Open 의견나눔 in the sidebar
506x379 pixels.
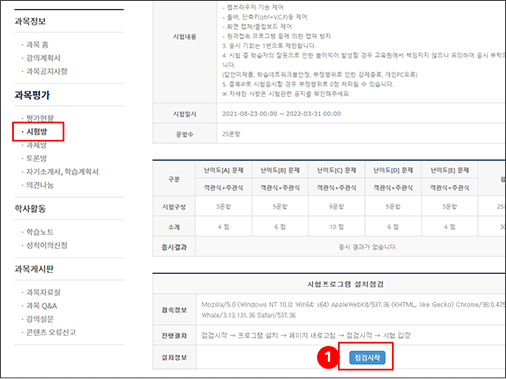click(x=40, y=185)
